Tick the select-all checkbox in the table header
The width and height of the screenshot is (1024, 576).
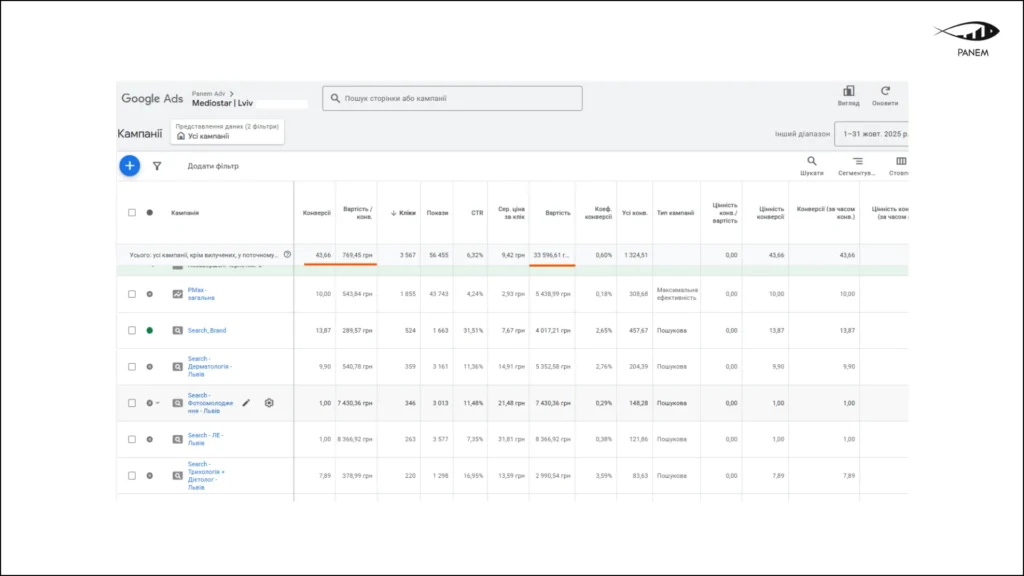tap(132, 212)
